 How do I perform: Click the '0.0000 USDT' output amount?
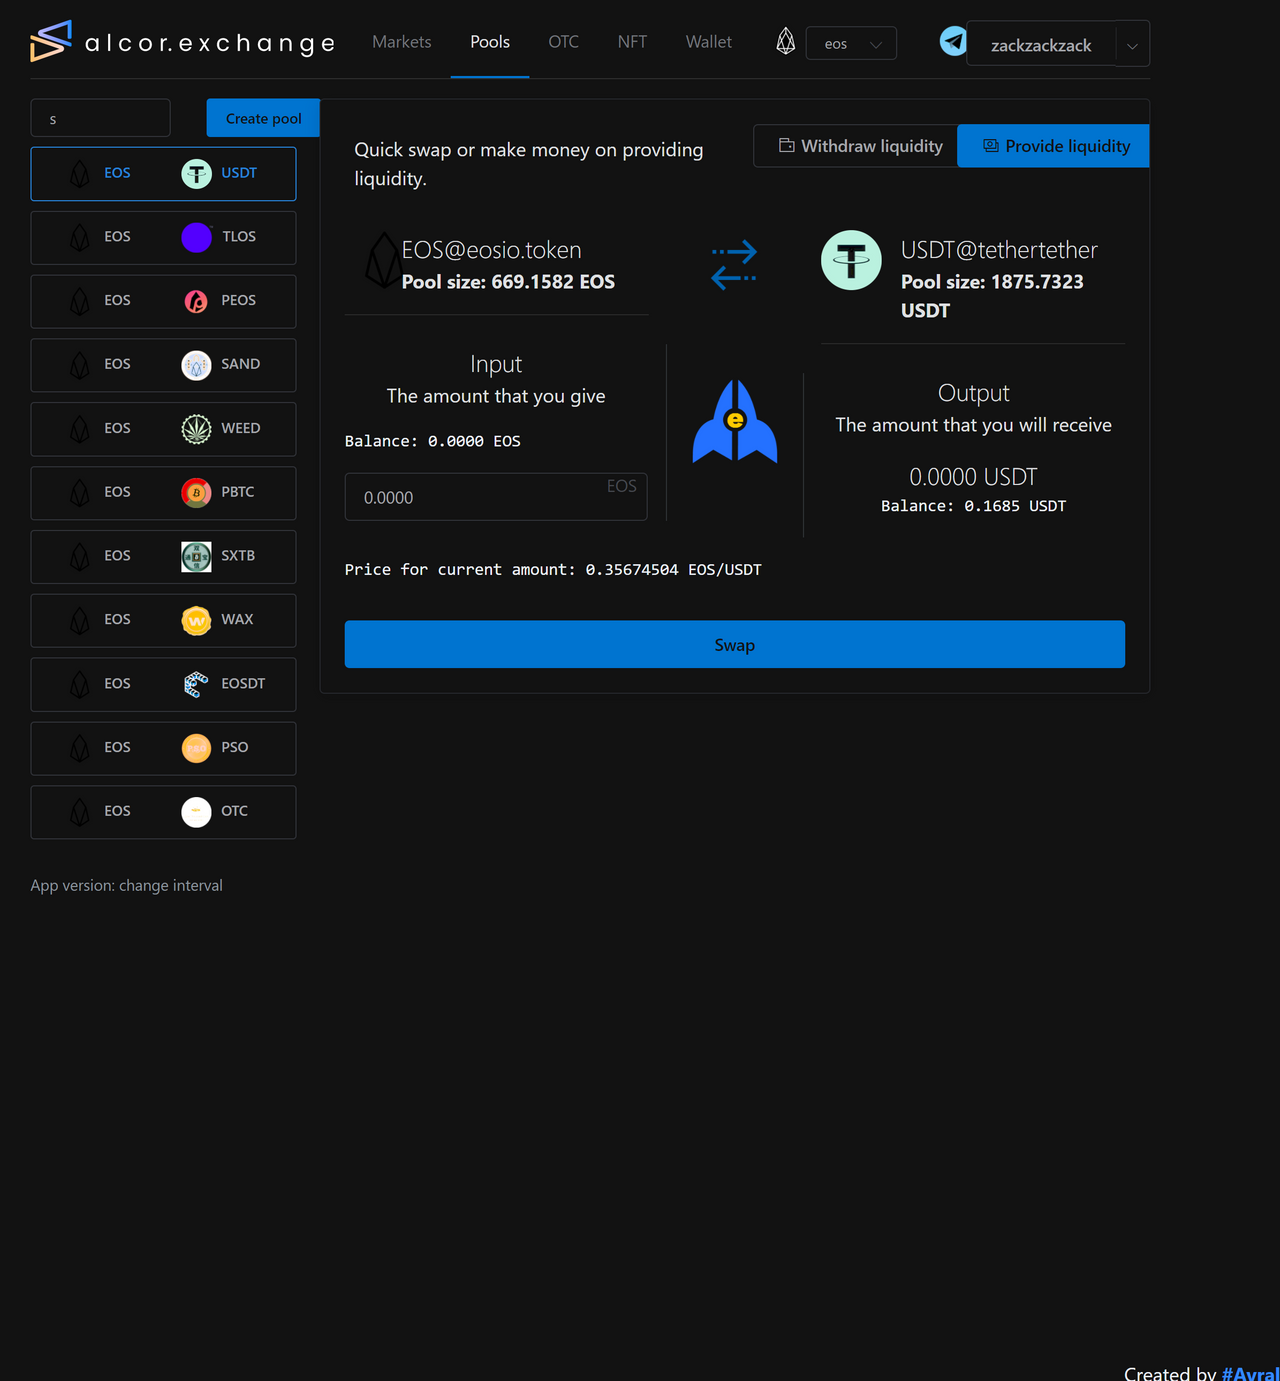973,477
